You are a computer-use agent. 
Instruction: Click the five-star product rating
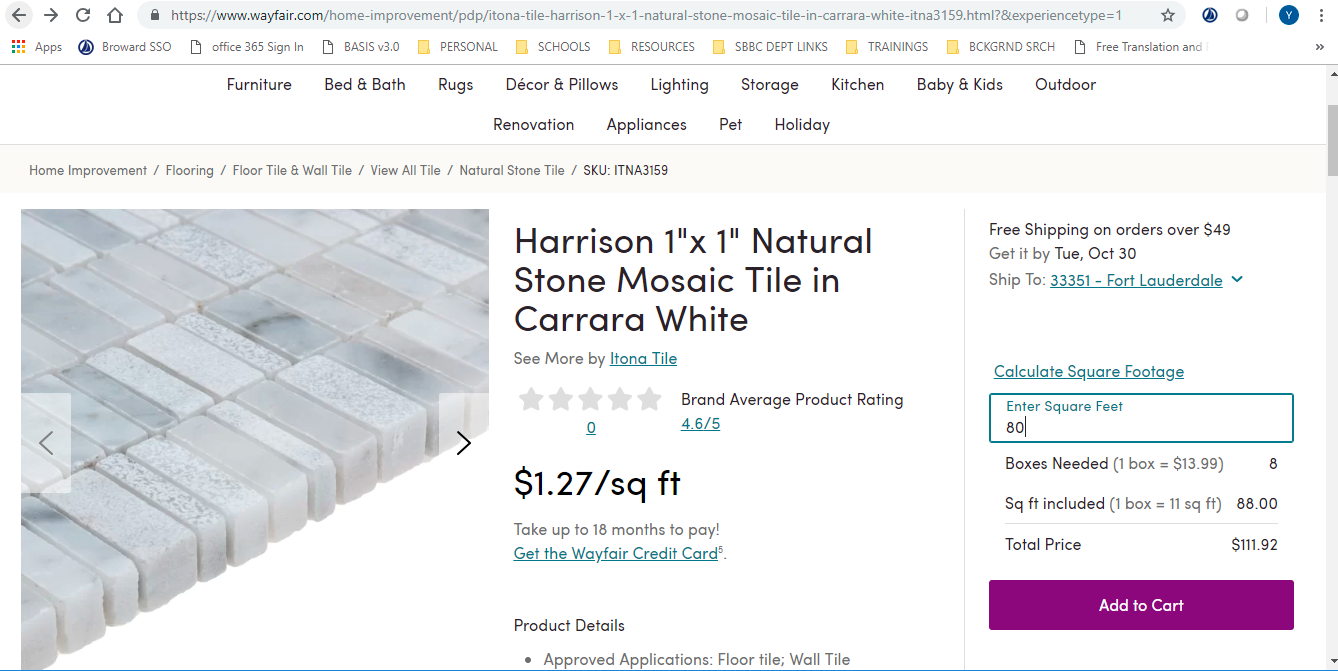coord(590,400)
